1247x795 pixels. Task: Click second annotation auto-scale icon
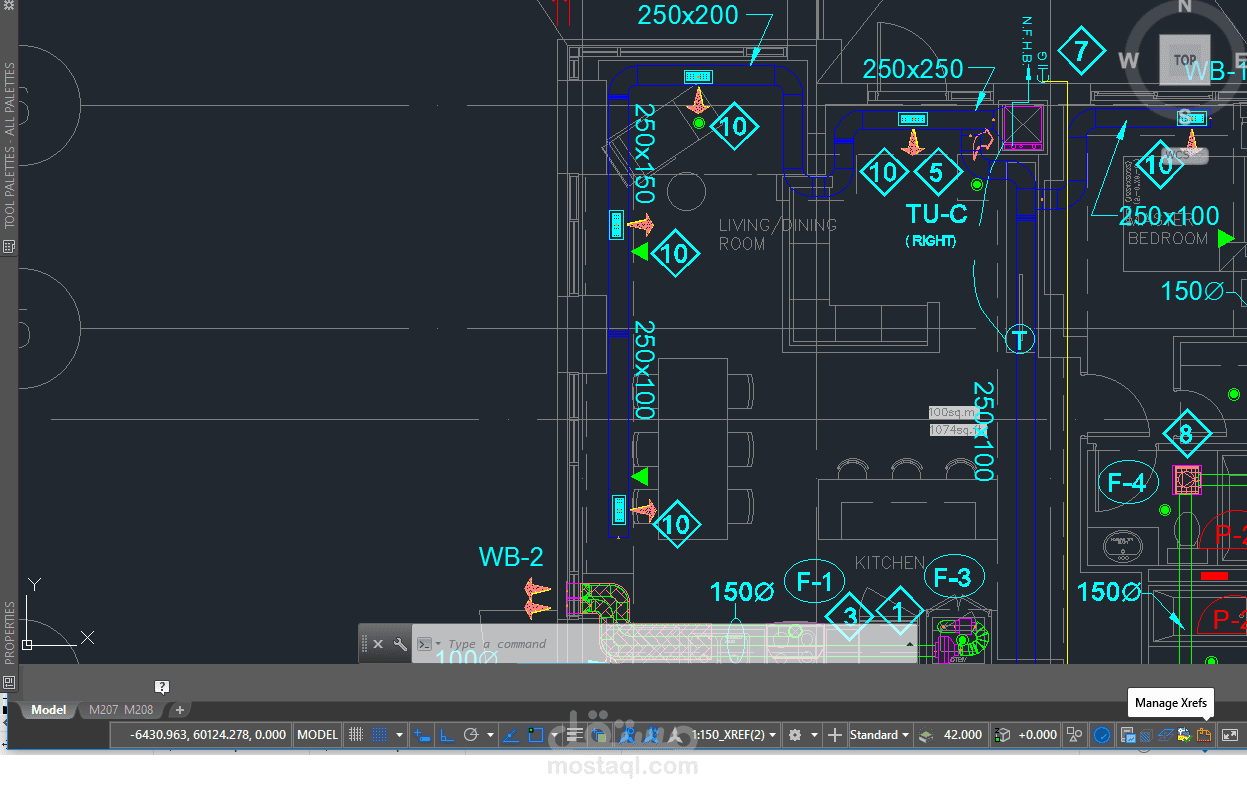coord(652,735)
